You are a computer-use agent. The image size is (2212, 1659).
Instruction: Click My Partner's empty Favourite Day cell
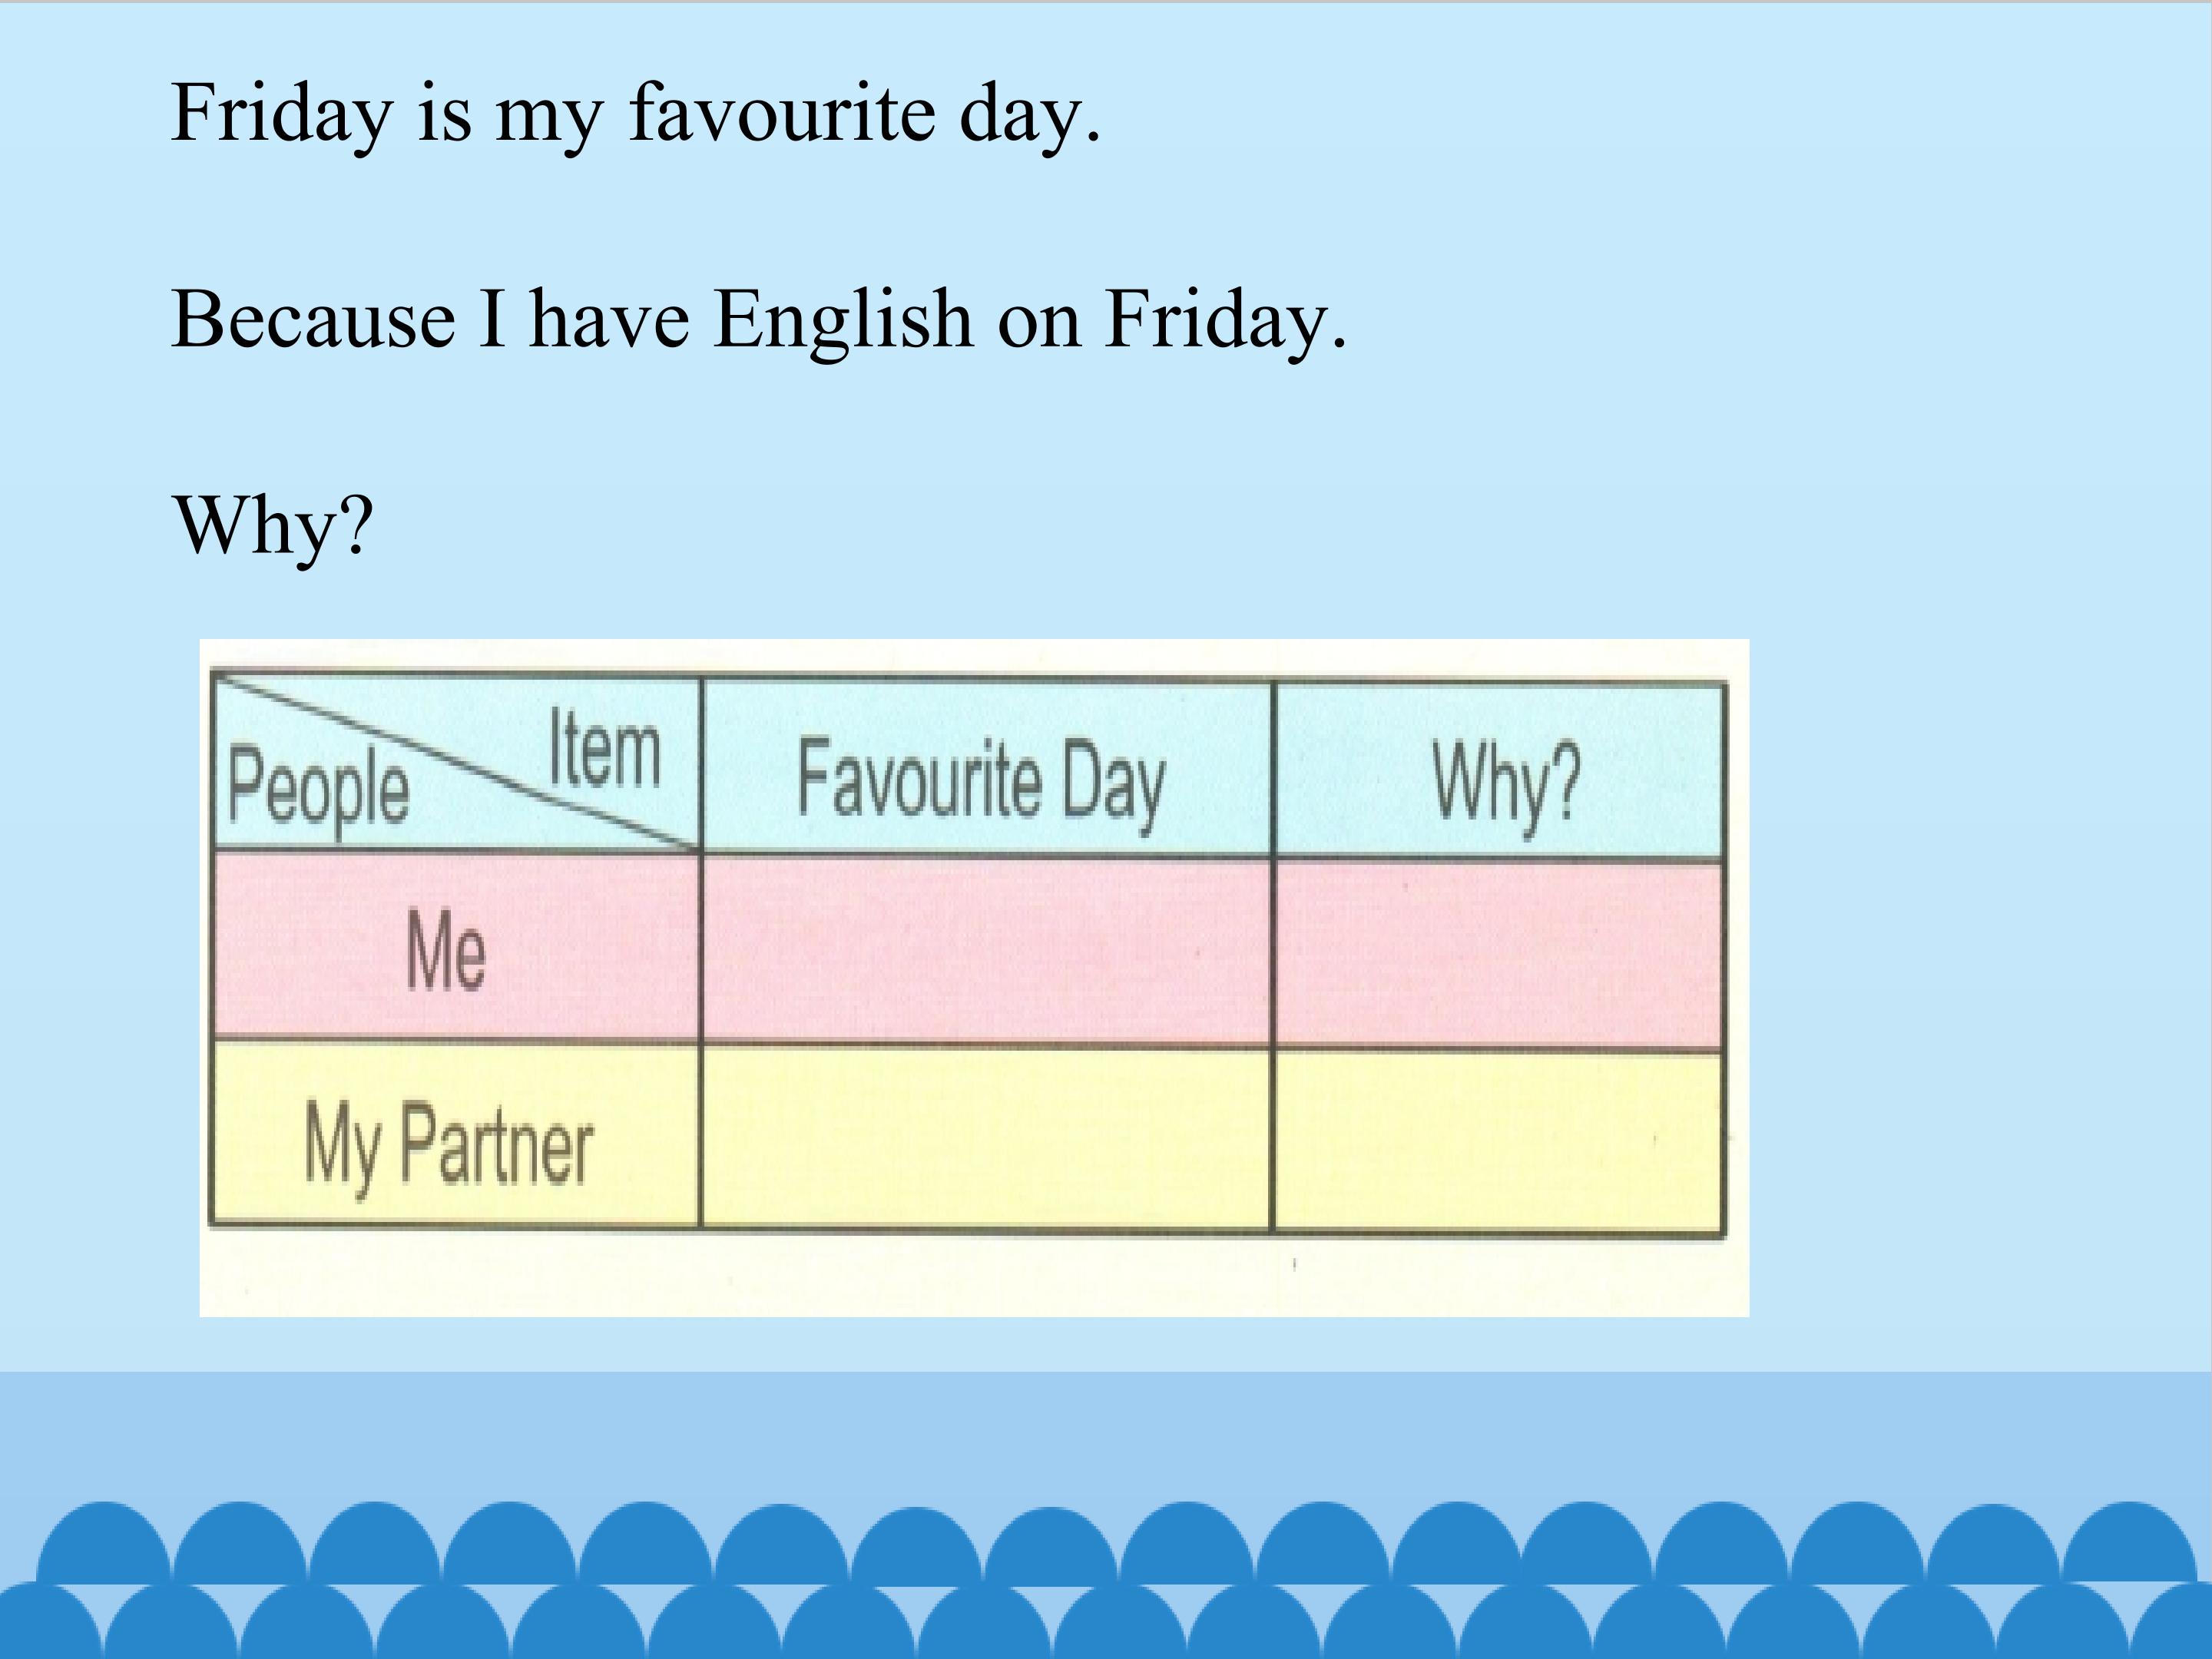[x=986, y=1138]
